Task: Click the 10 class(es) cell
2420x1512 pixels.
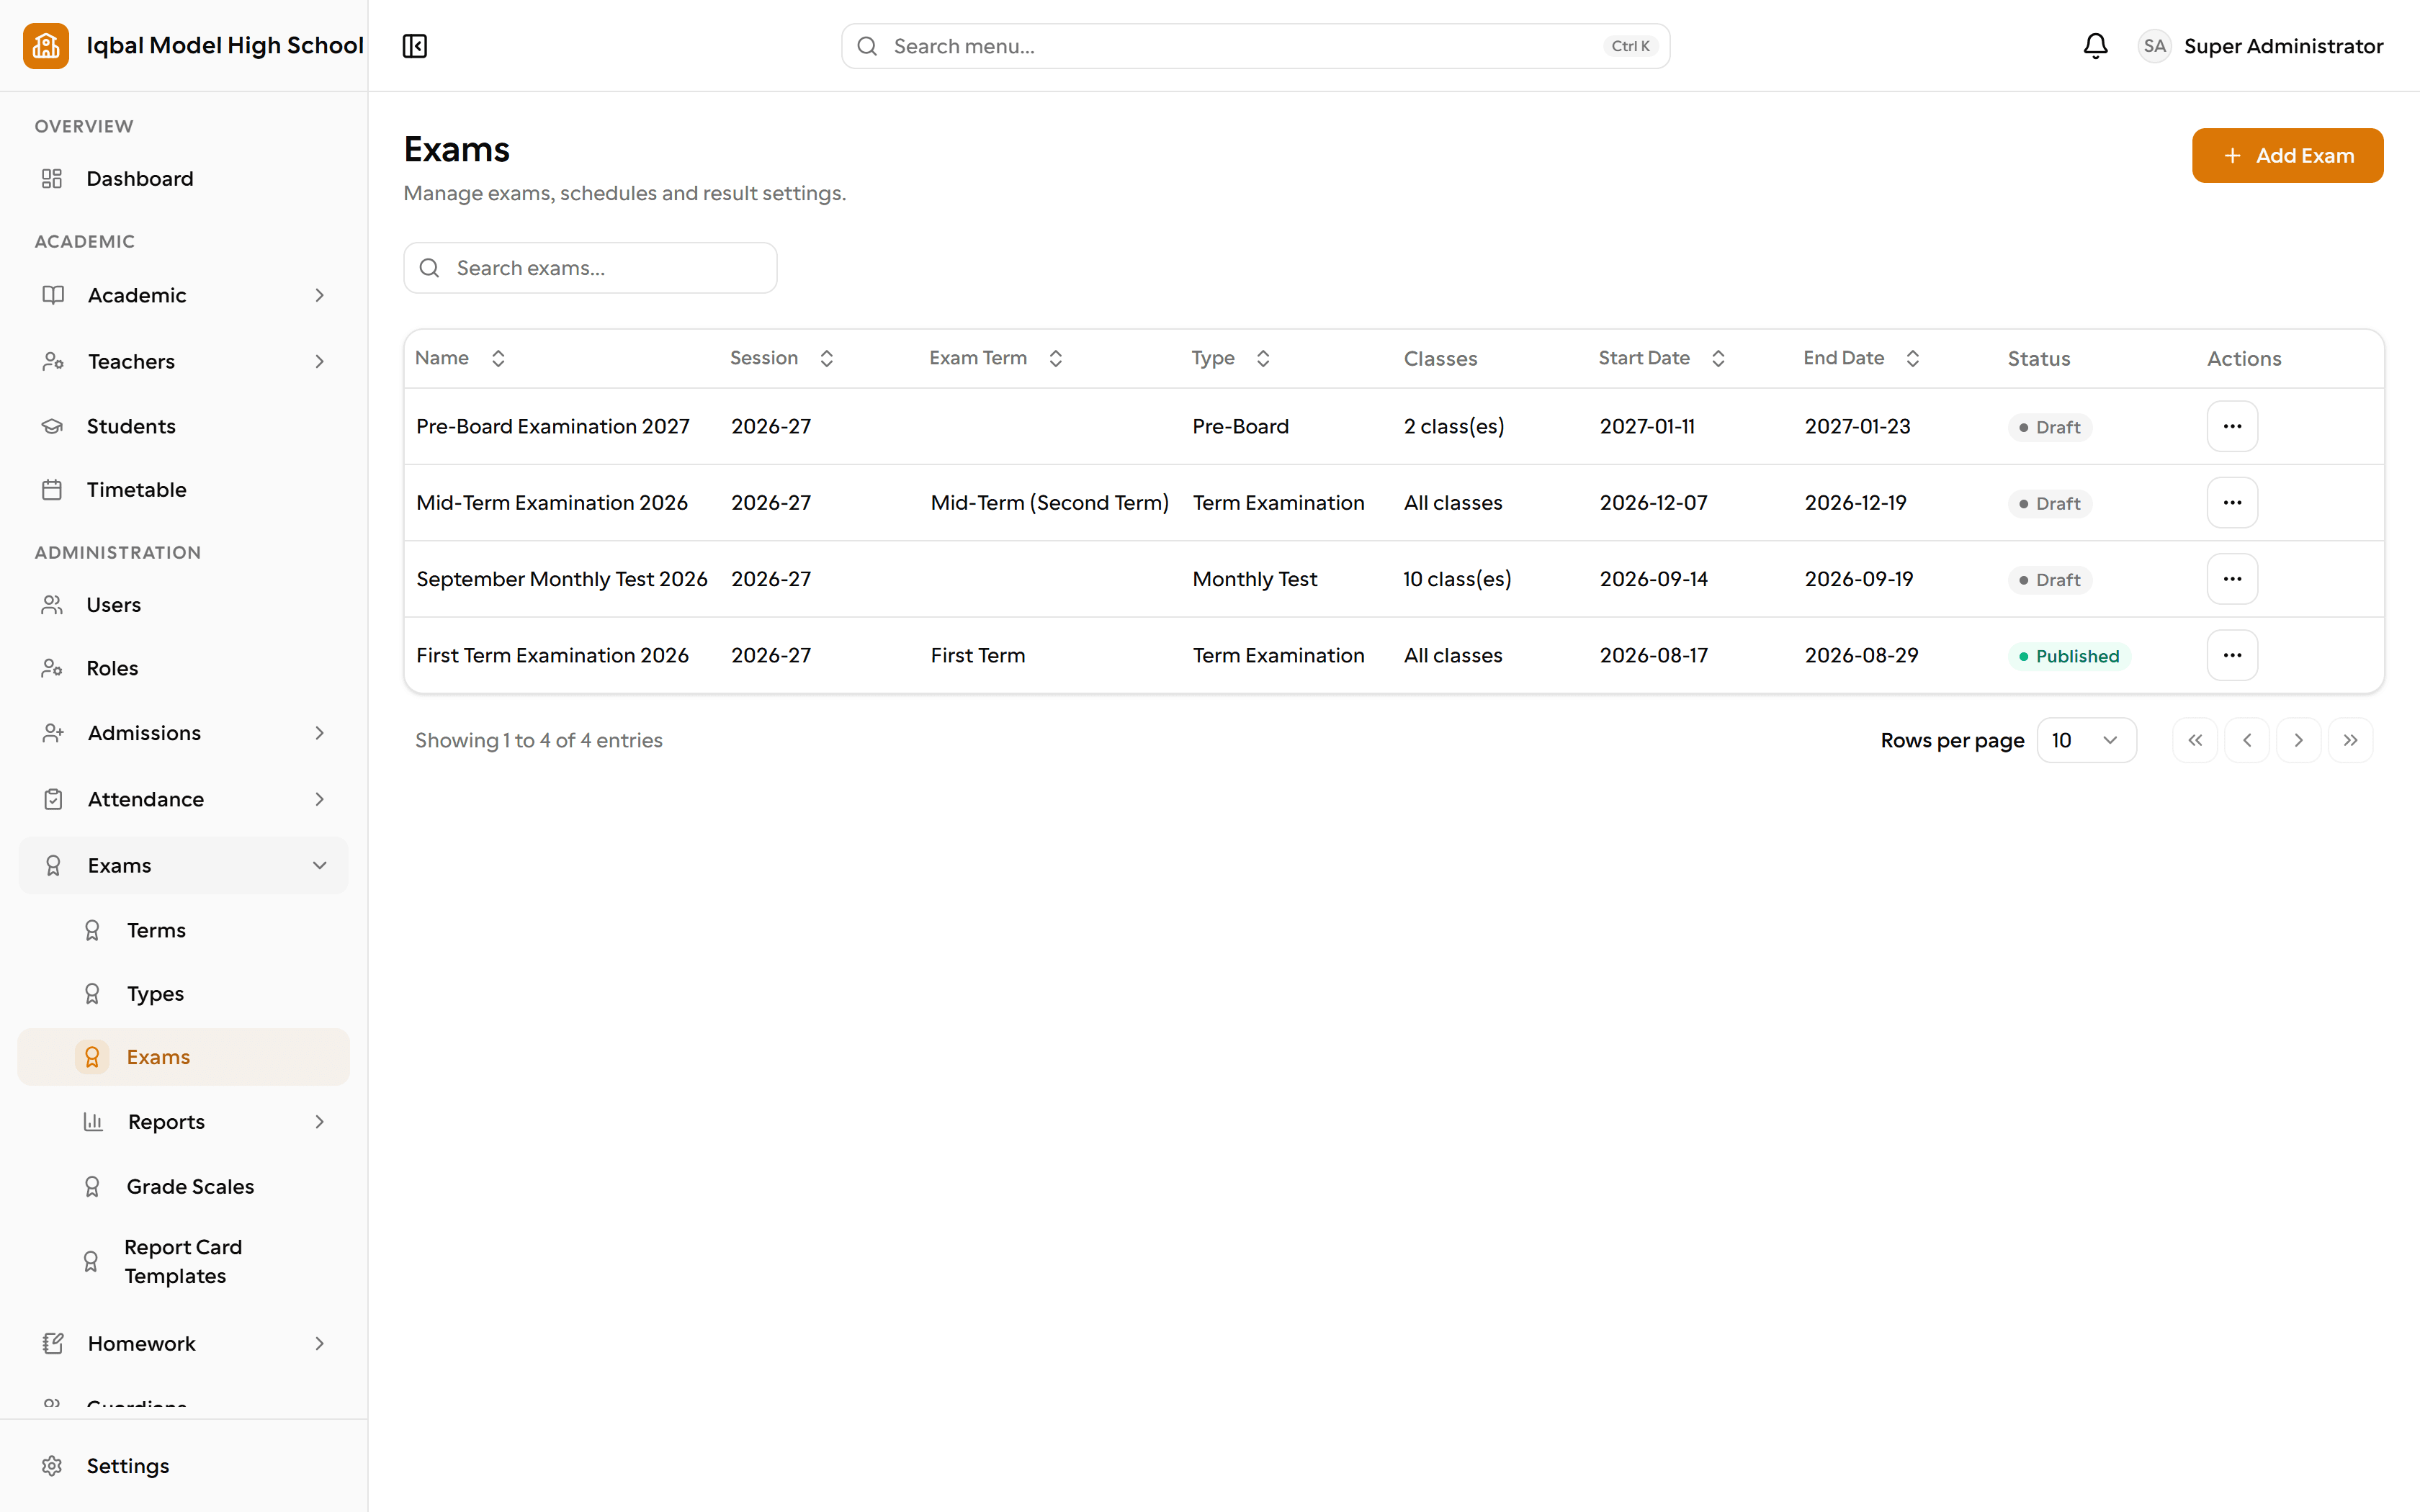Action: (1457, 579)
